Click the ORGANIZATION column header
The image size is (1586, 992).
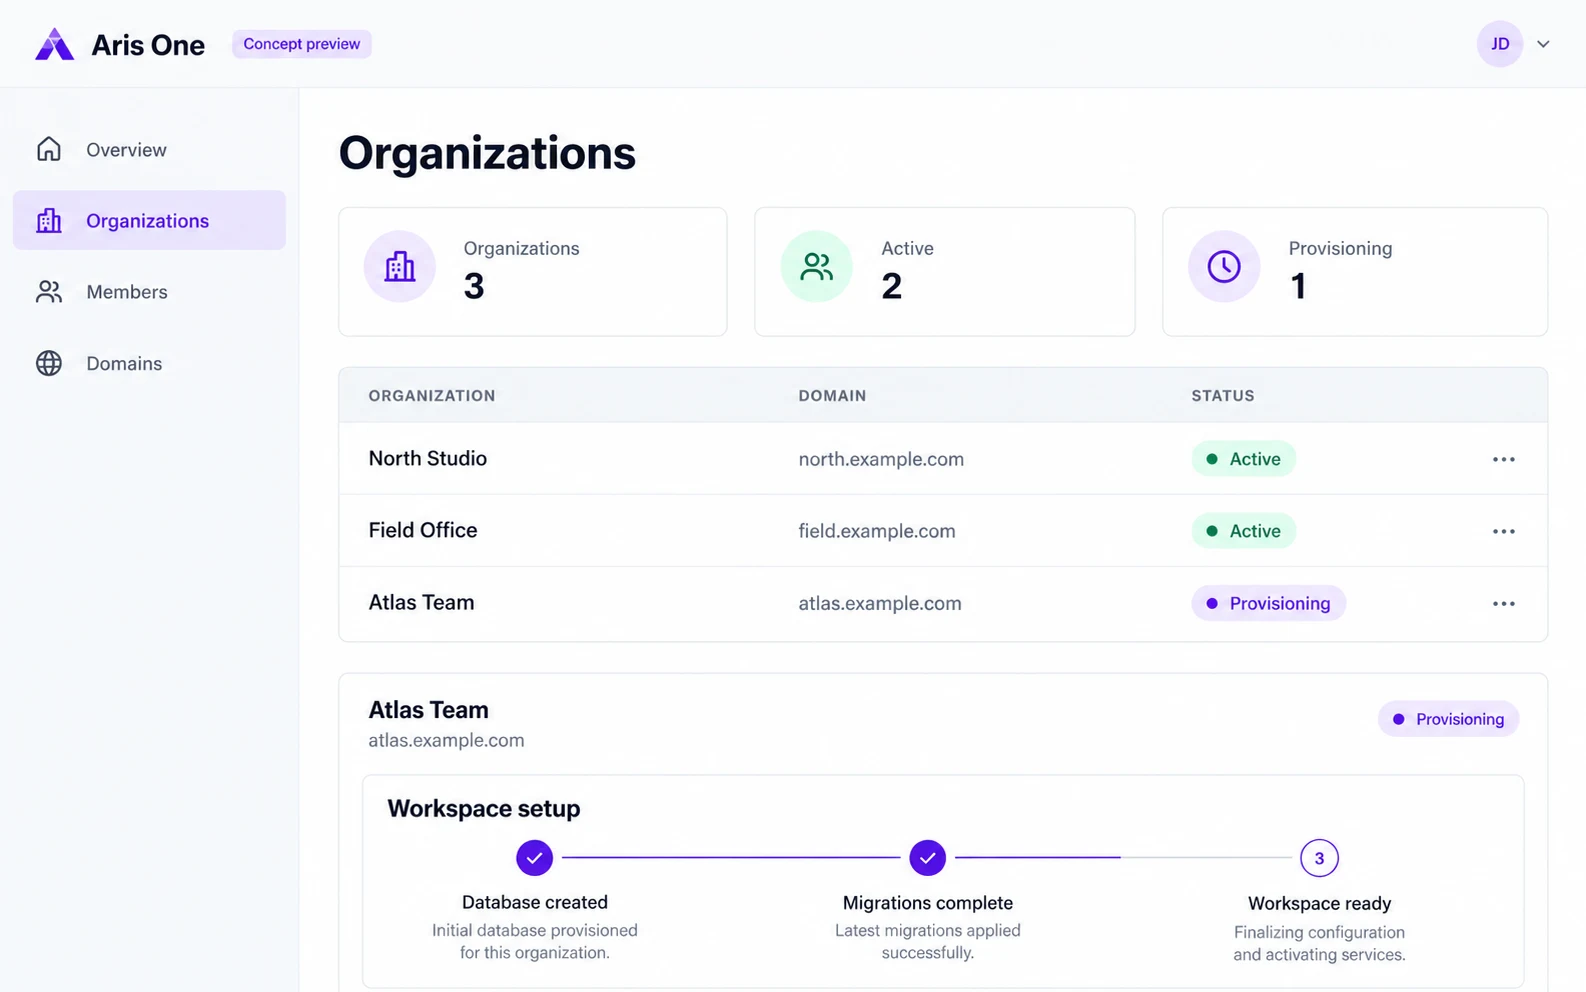[432, 396]
